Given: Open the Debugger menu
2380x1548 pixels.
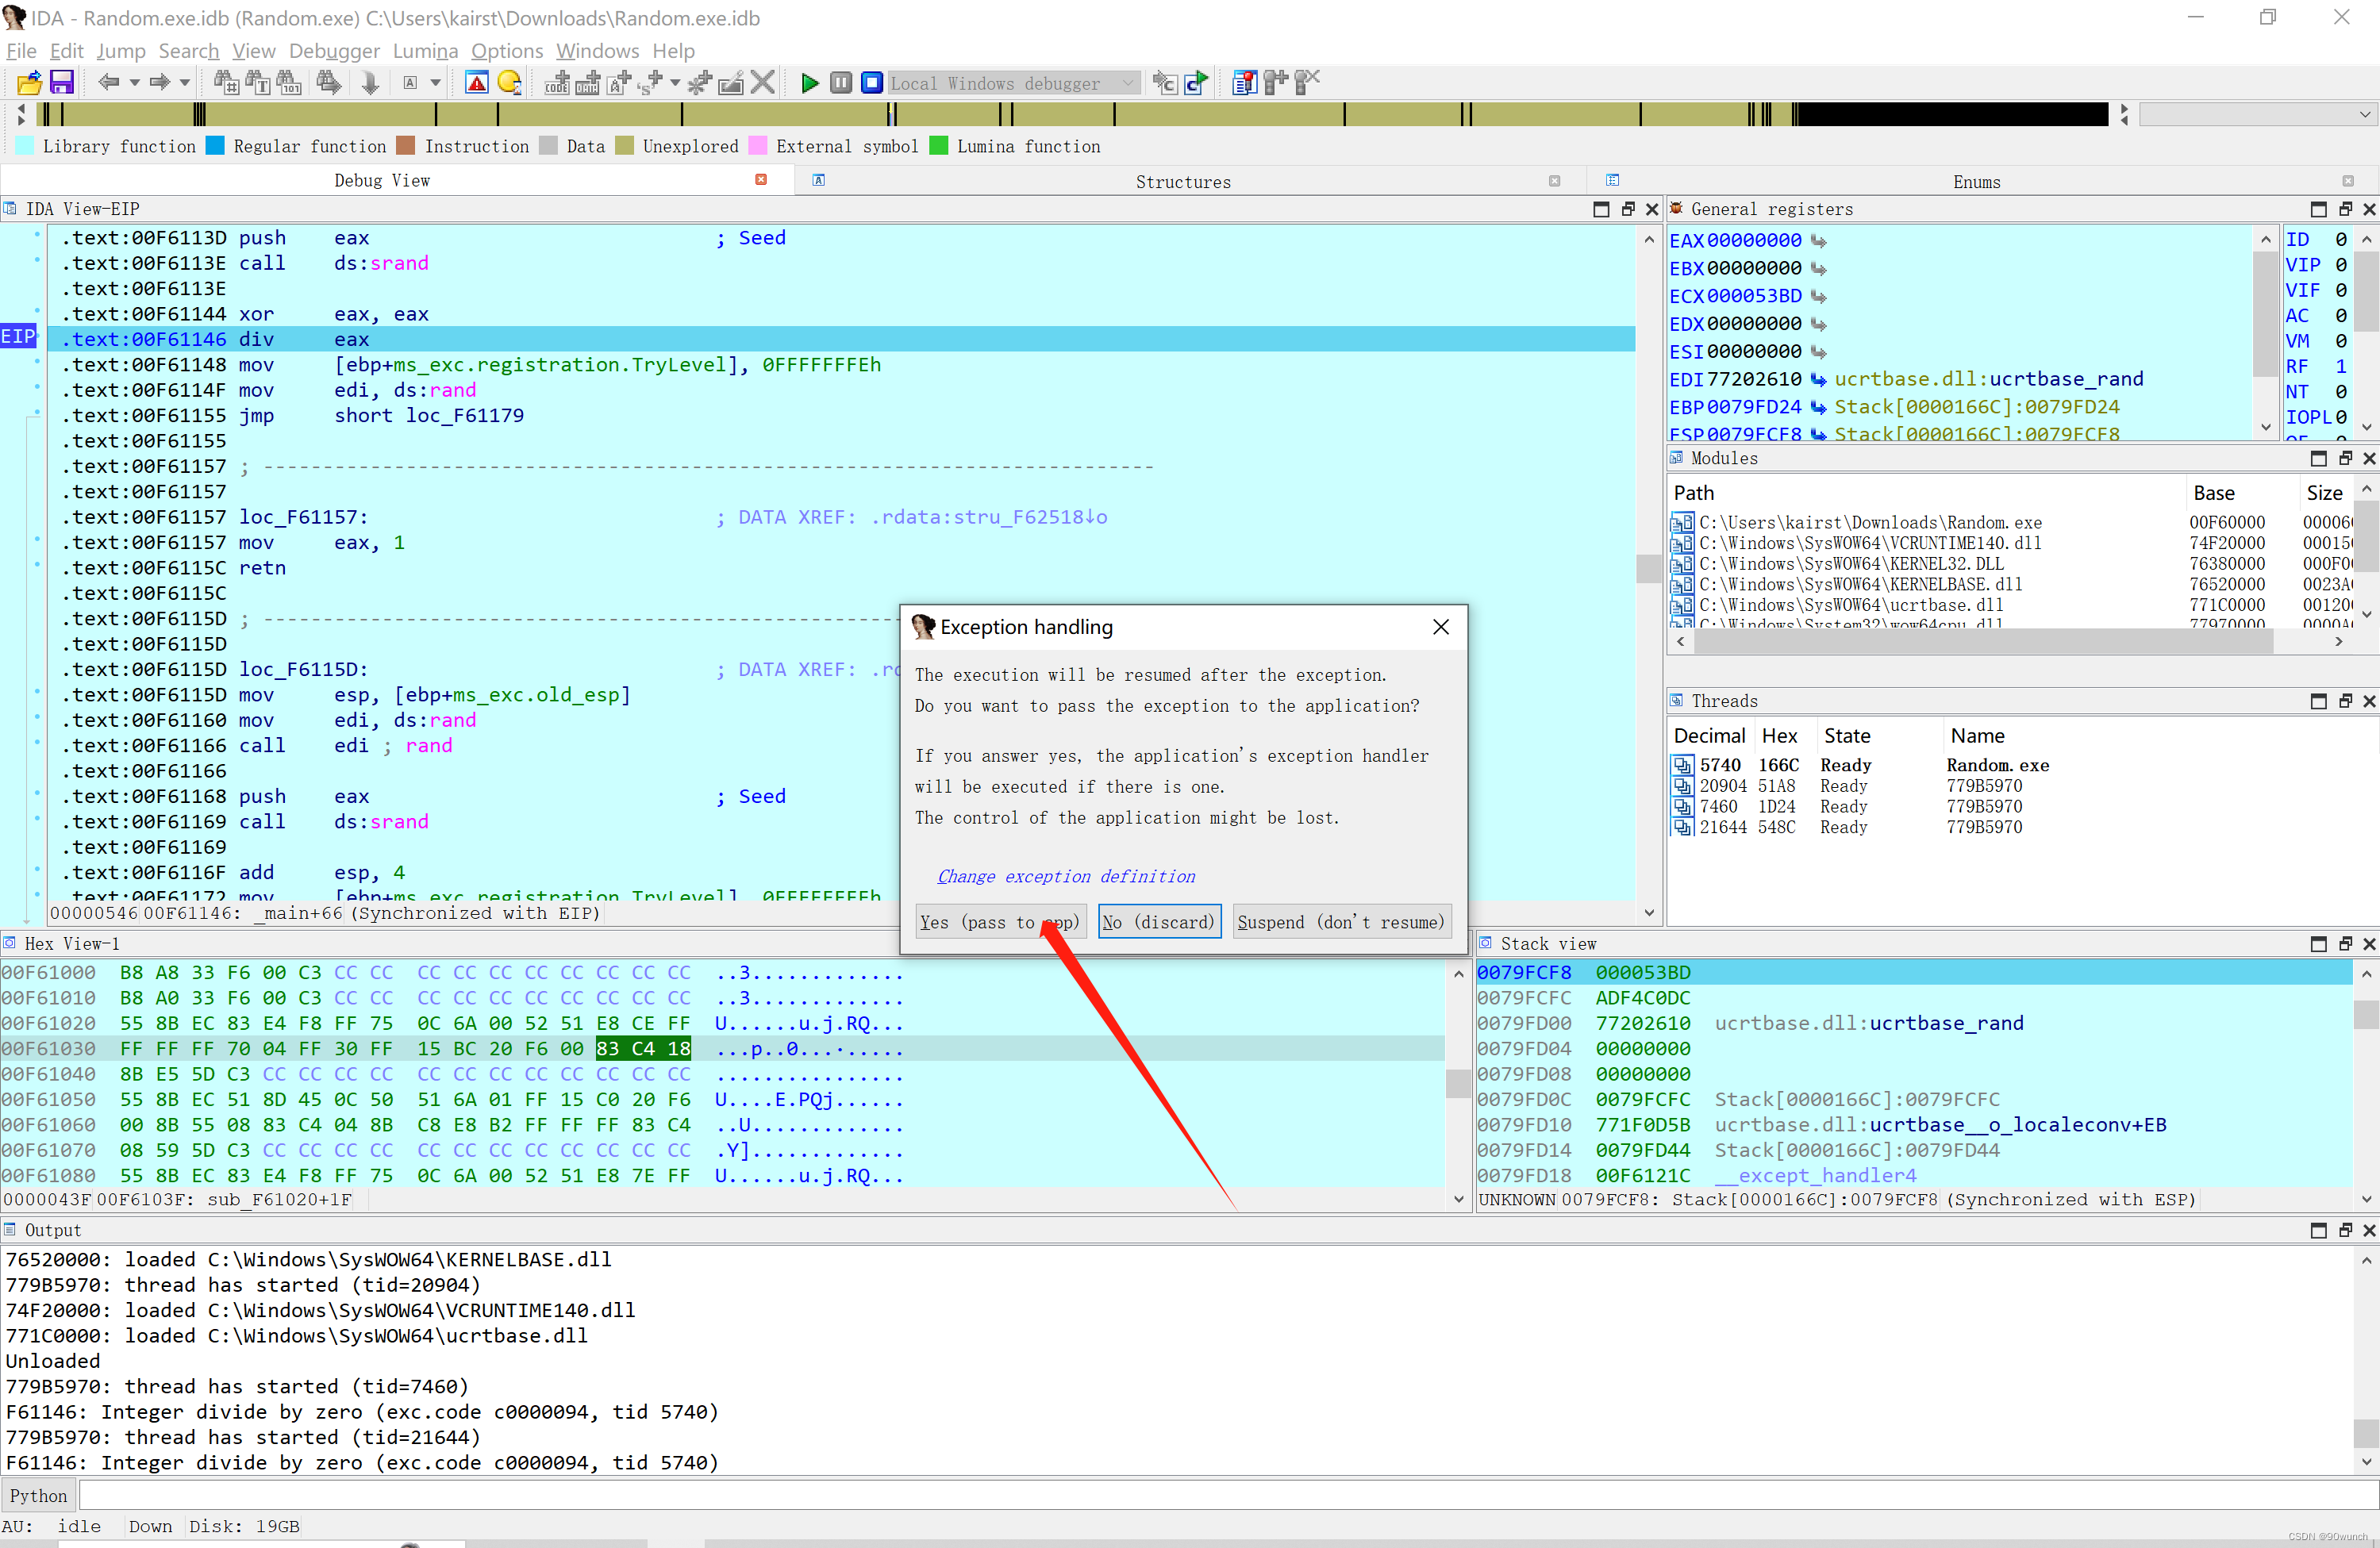Looking at the screenshot, I should click(x=334, y=51).
